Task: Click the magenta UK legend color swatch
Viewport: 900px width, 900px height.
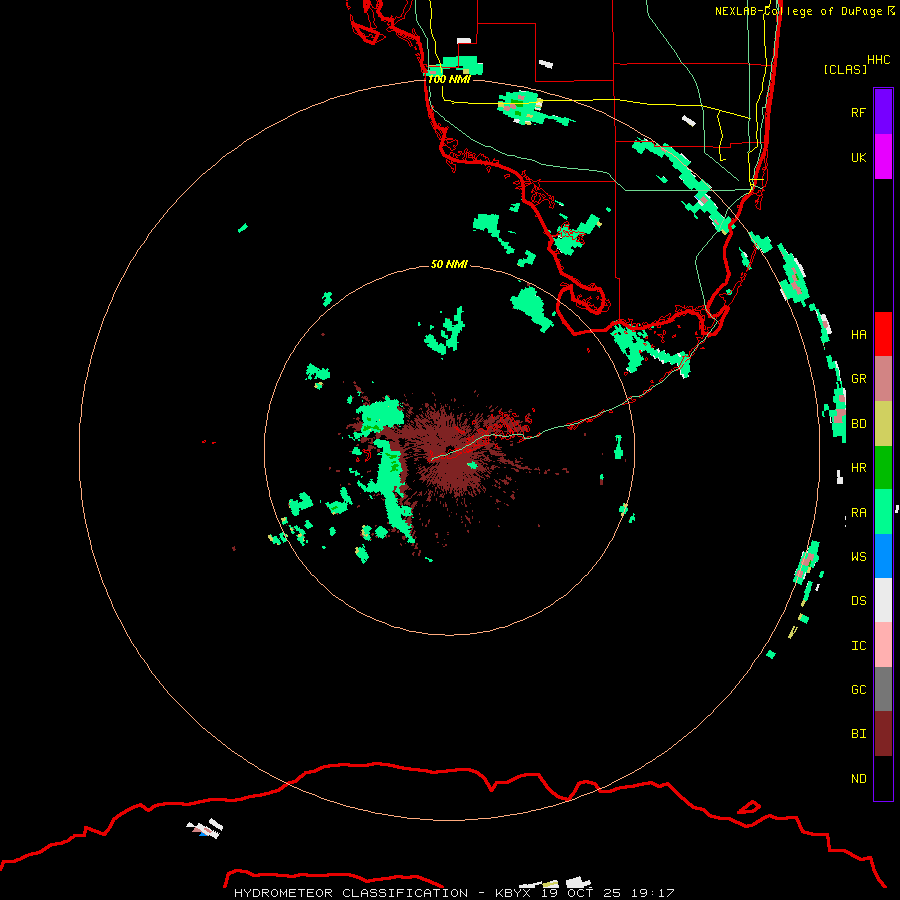Action: (x=883, y=157)
